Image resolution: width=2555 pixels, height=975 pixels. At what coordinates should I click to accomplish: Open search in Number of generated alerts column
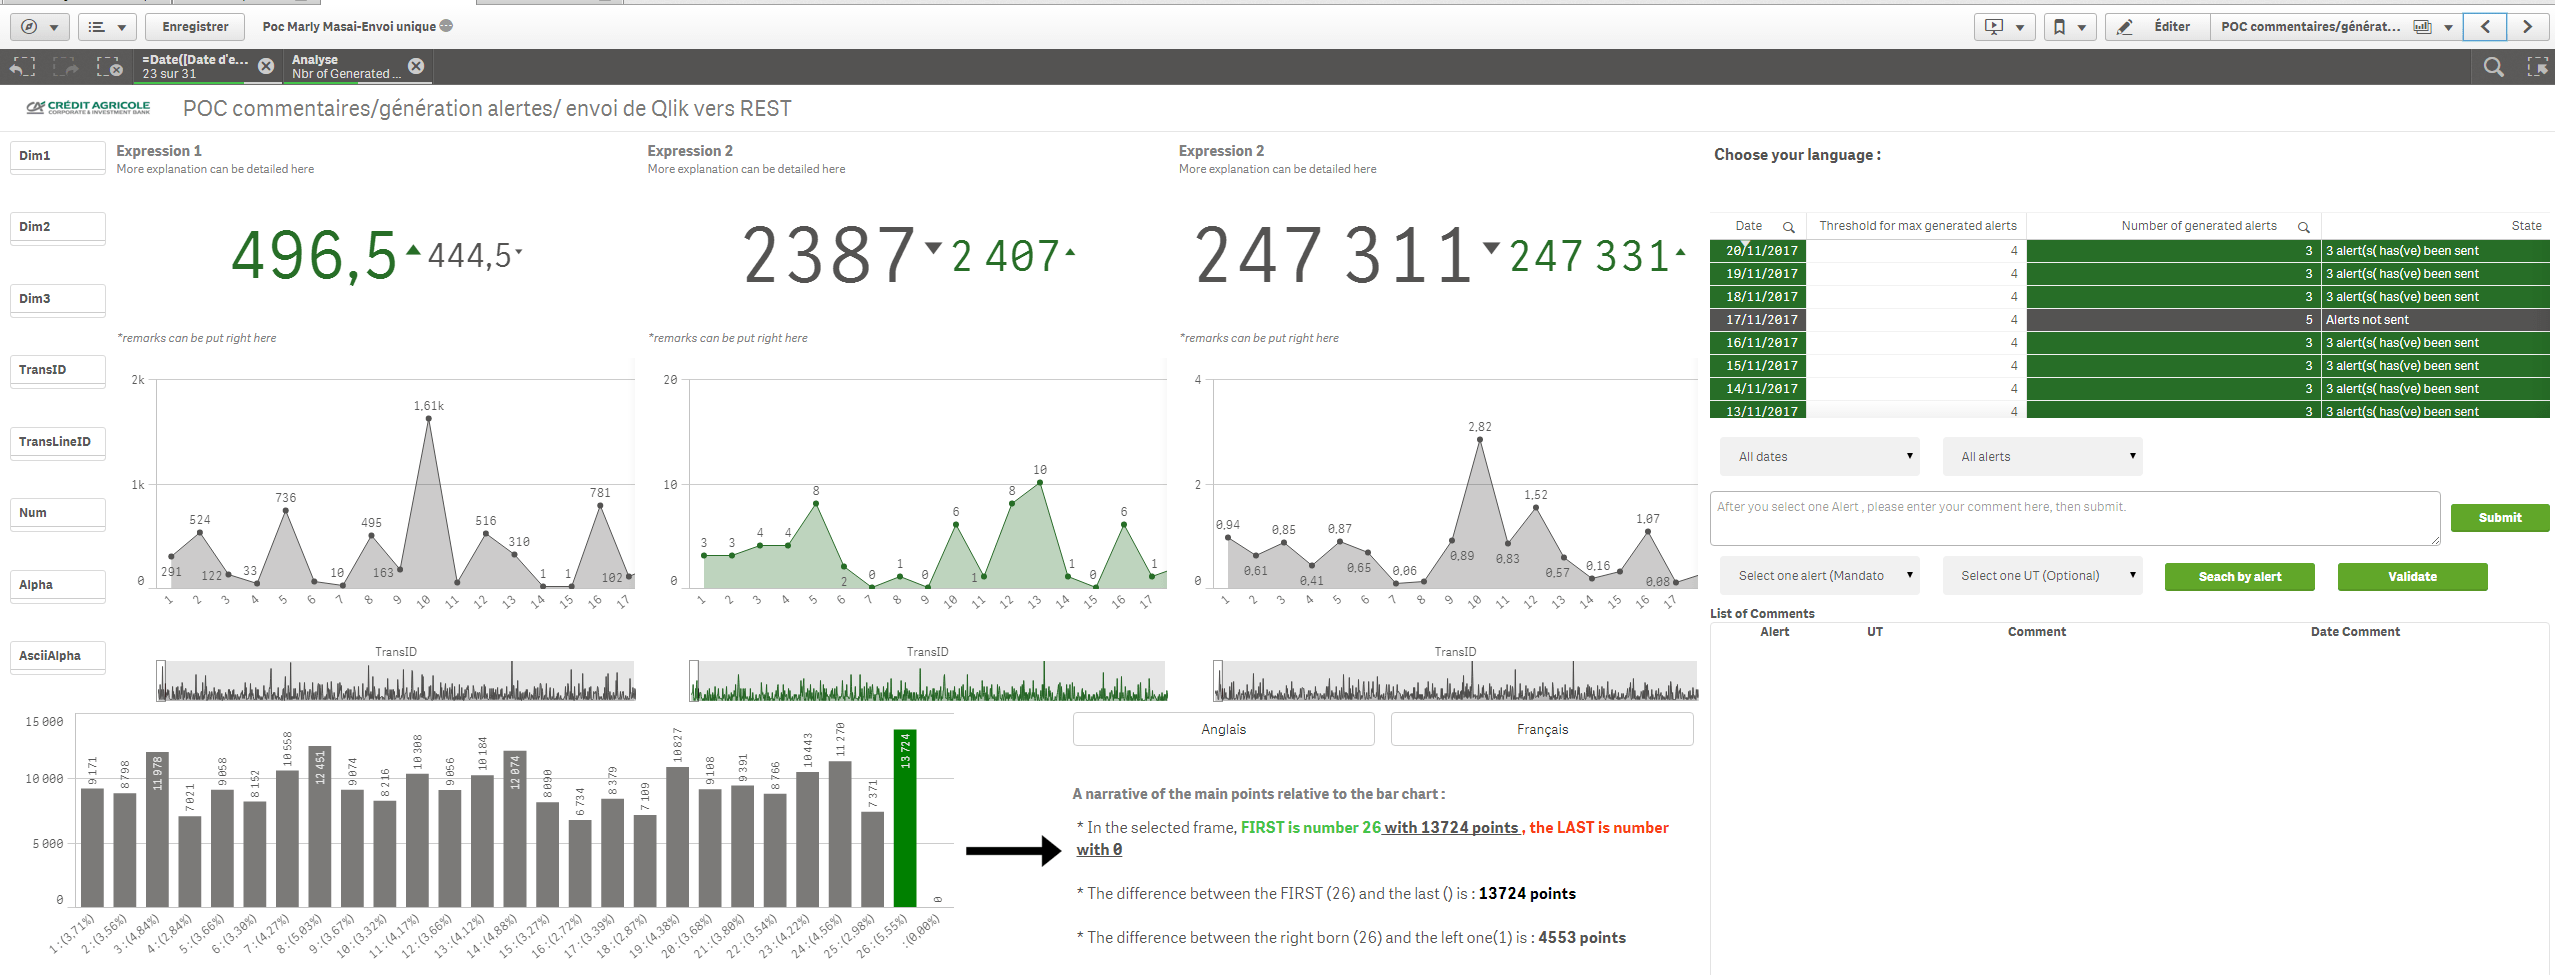pyautogui.click(x=2303, y=225)
